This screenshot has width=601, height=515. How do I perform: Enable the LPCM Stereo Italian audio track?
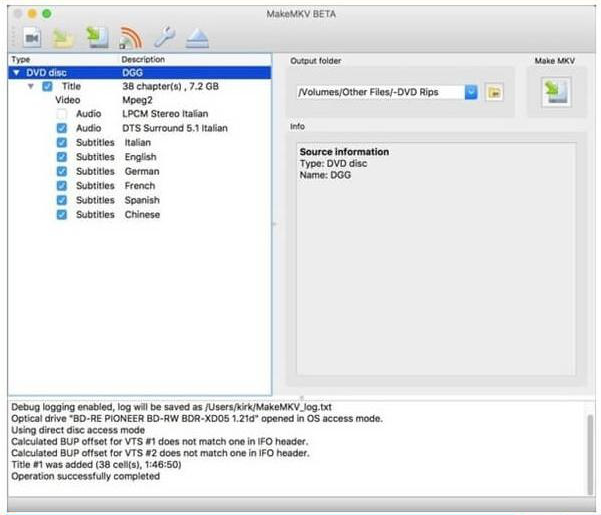[x=62, y=114]
